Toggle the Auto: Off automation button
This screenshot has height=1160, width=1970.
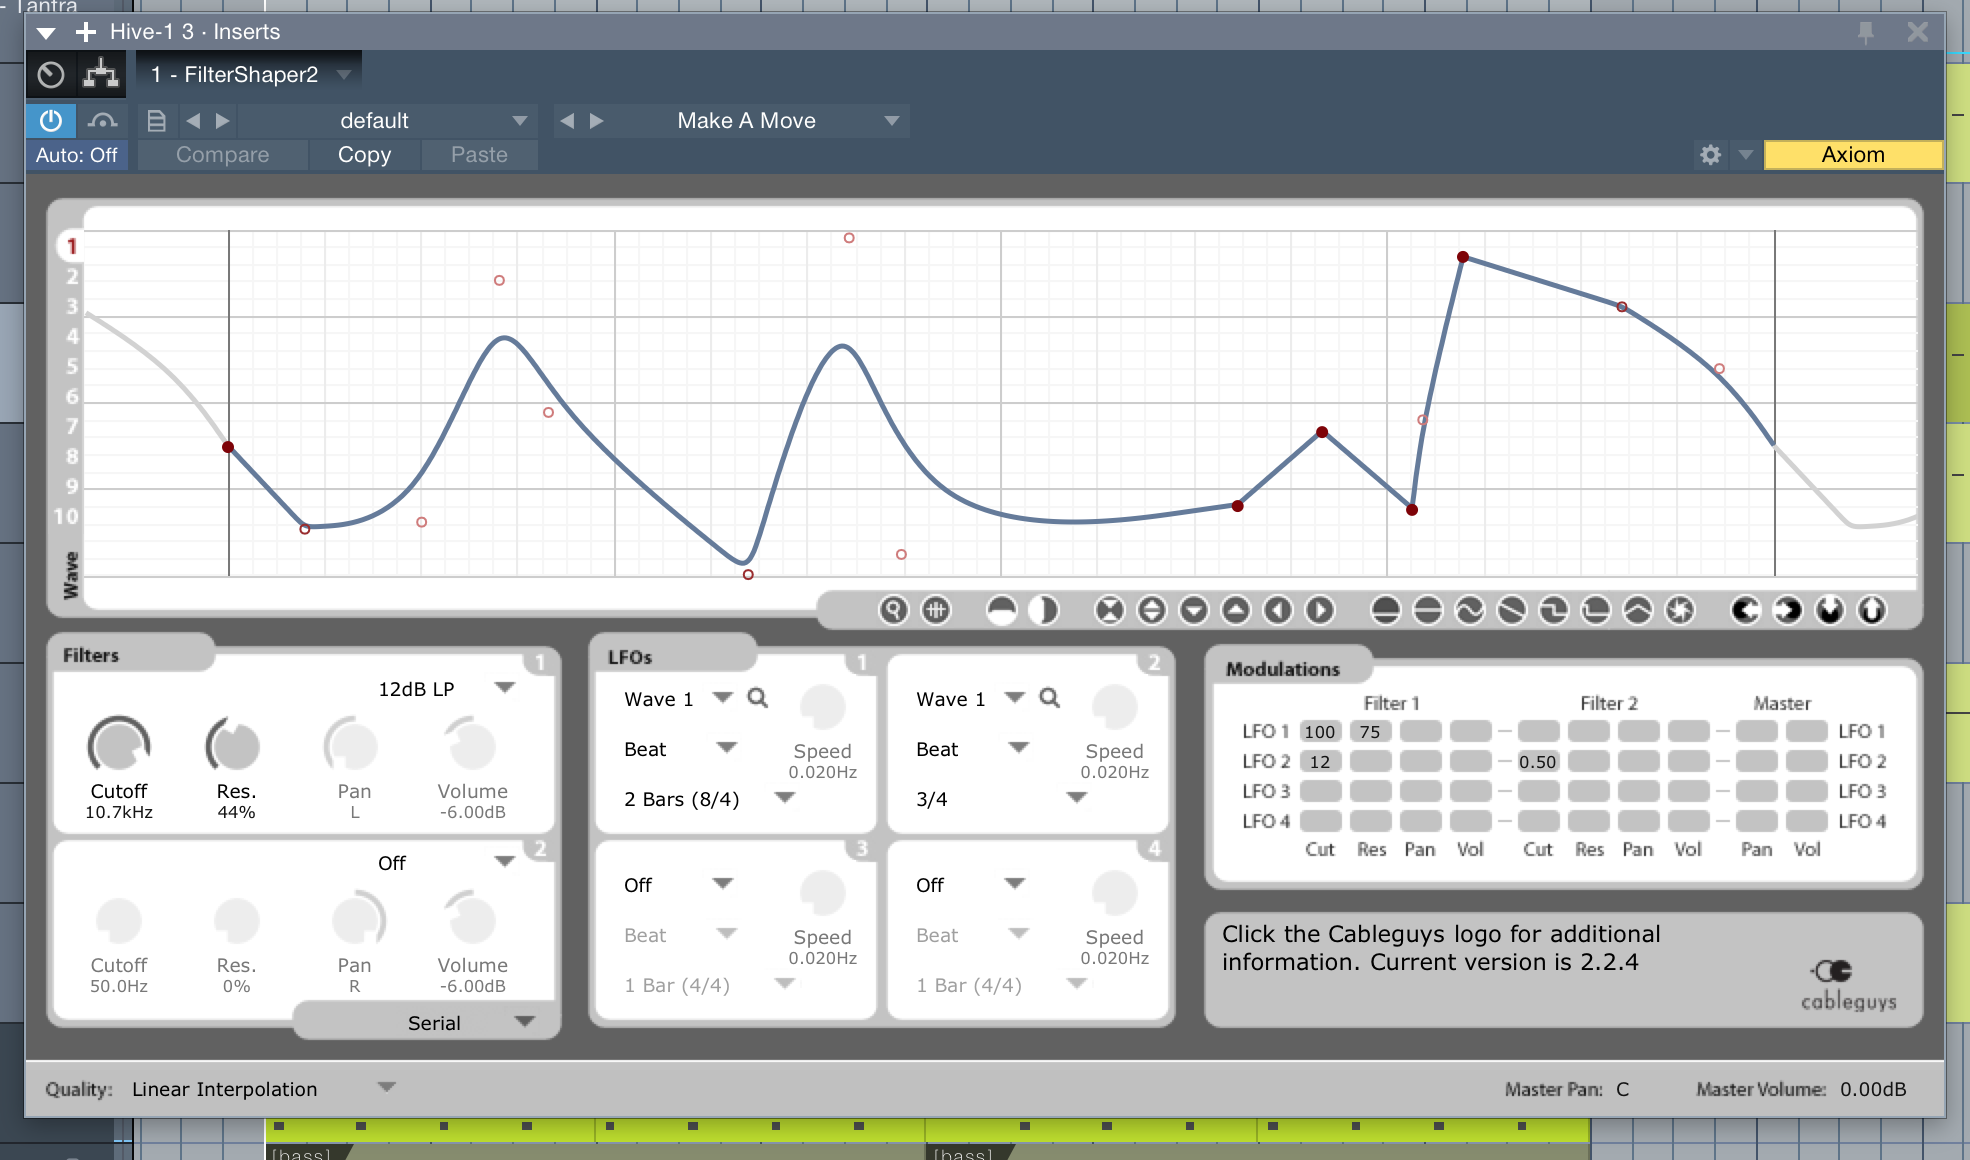pos(77,155)
